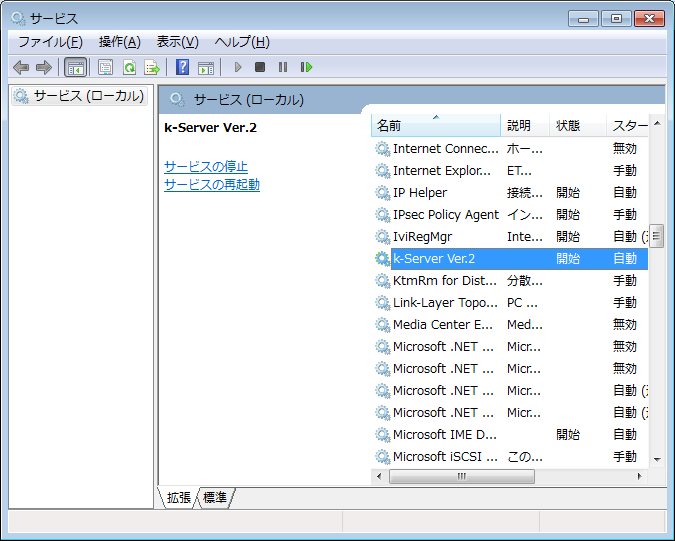
Task: Select the Internet Explor... service name
Action: click(x=442, y=171)
